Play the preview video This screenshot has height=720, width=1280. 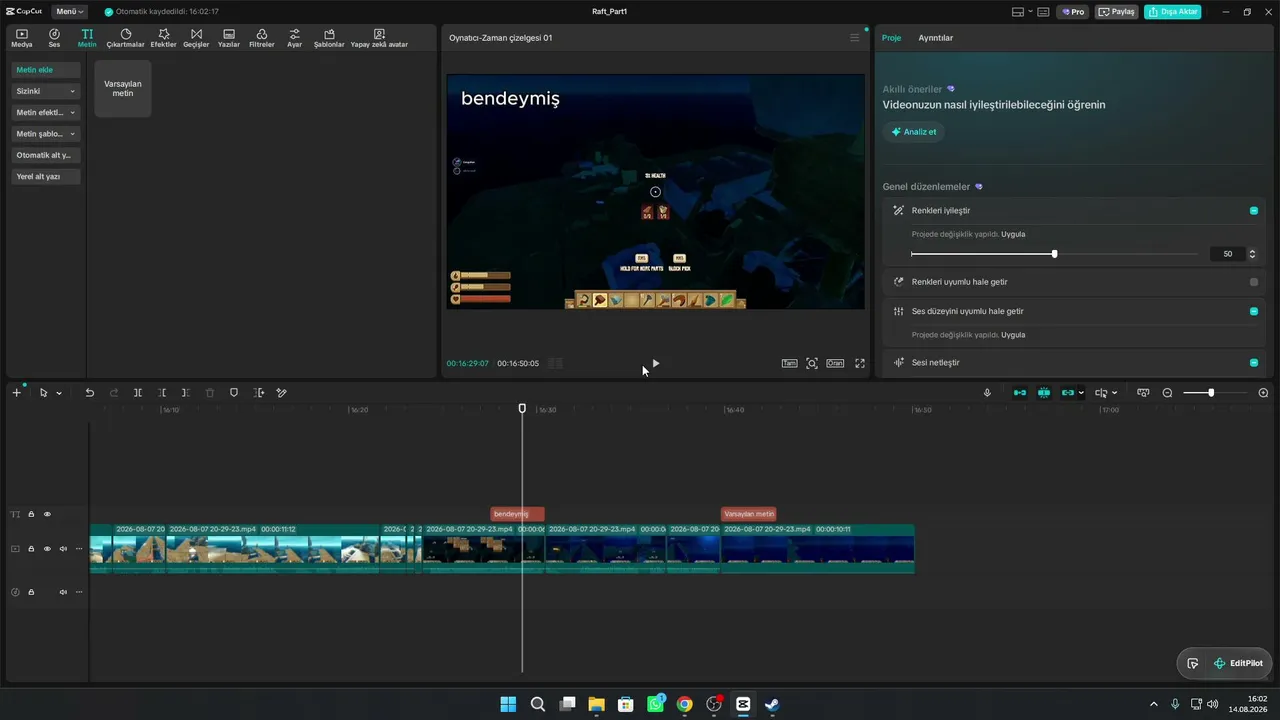point(655,363)
